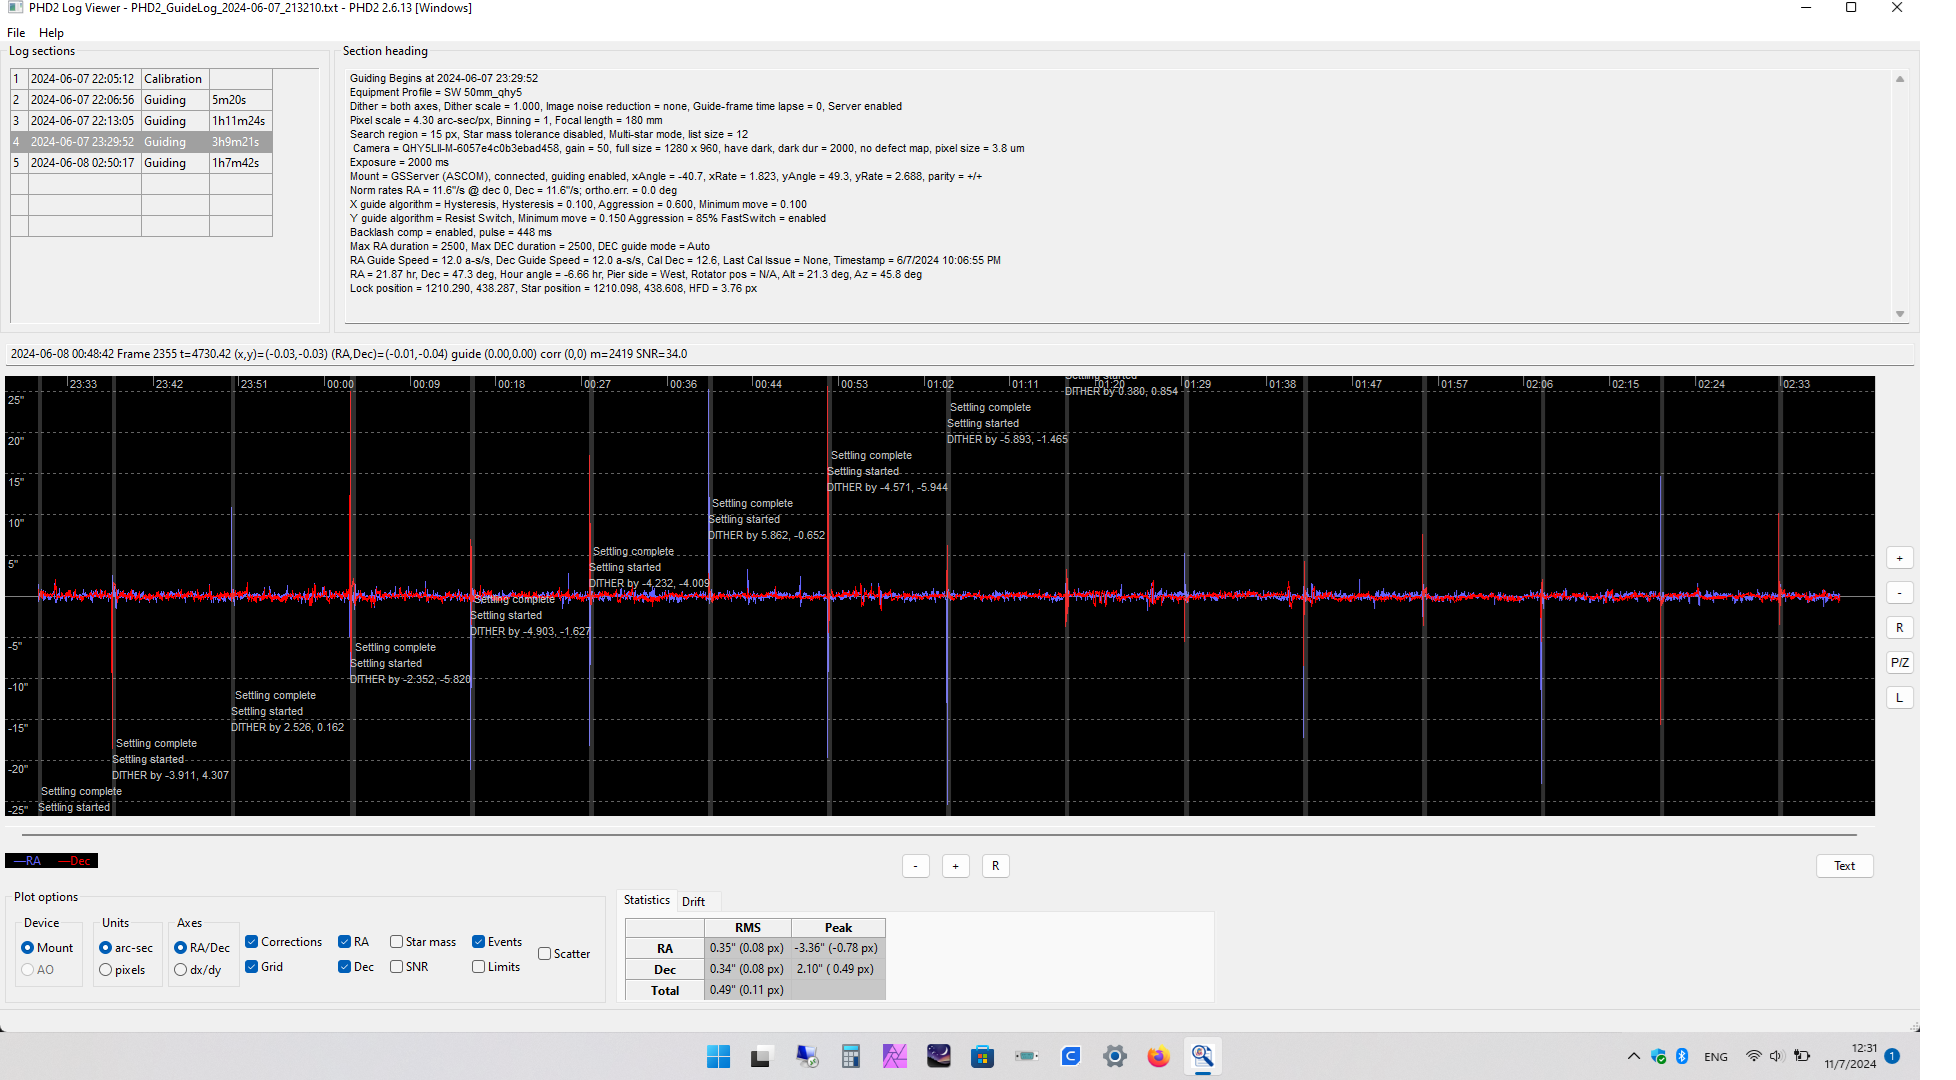Screen dimensions: 1956x1080
Task: Zoom in horizontal time axis
Action: pos(955,866)
